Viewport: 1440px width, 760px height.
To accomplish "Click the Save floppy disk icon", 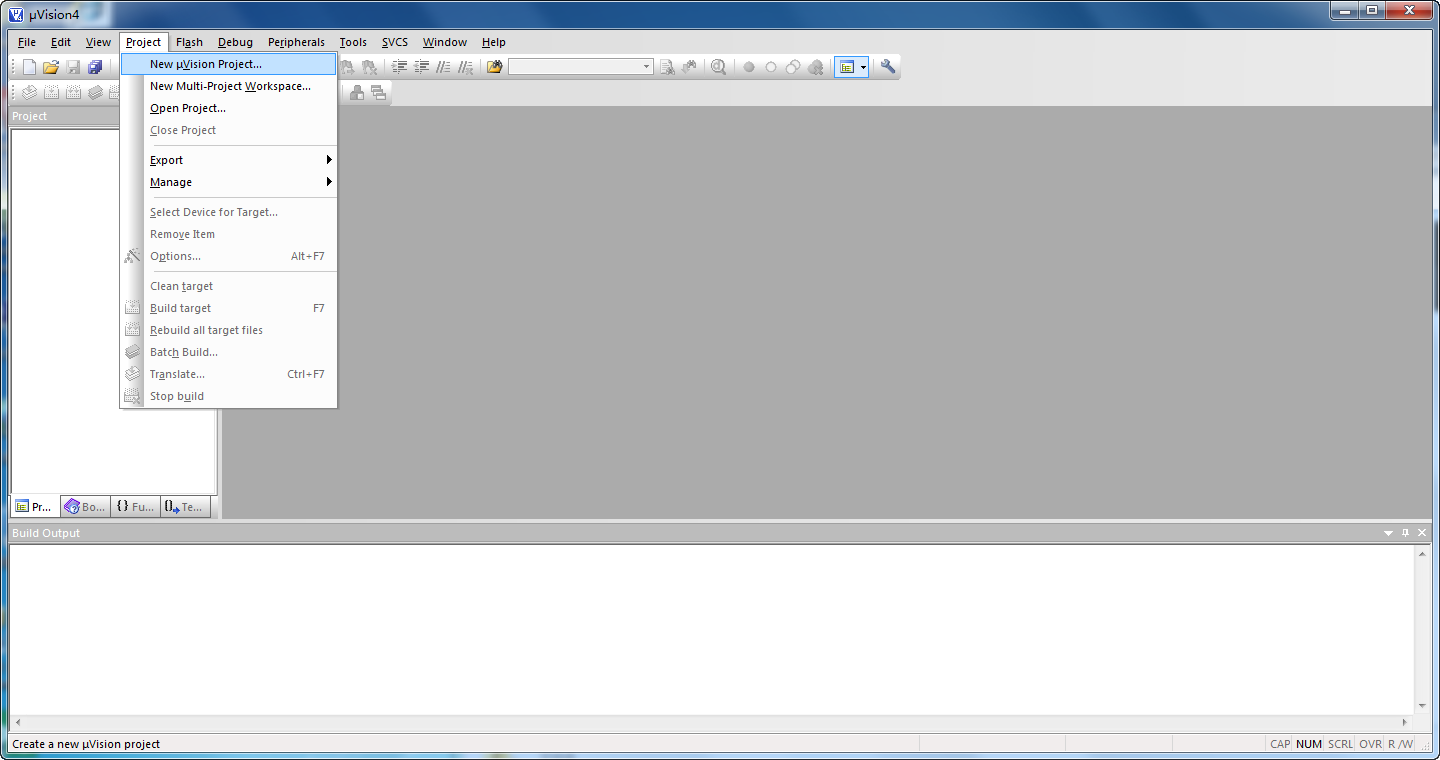I will [73, 67].
